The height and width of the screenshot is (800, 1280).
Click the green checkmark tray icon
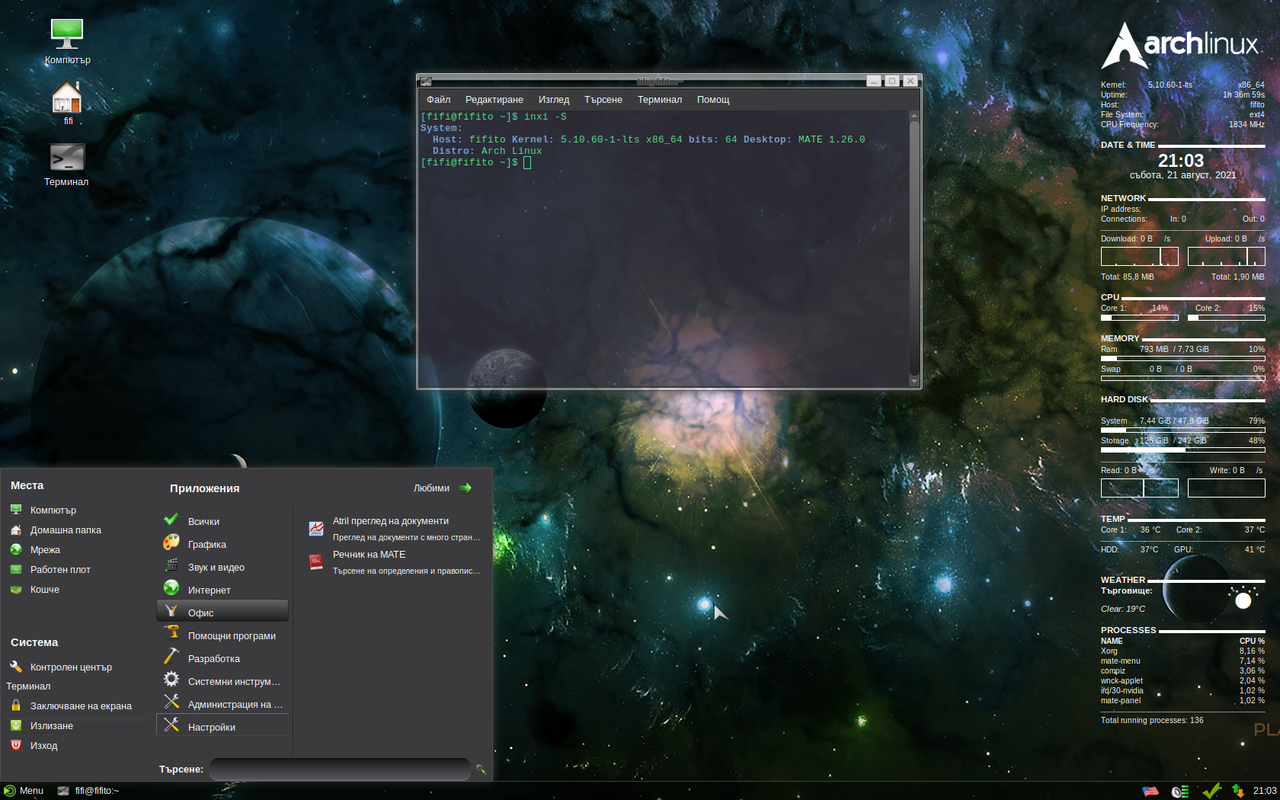click(1211, 791)
